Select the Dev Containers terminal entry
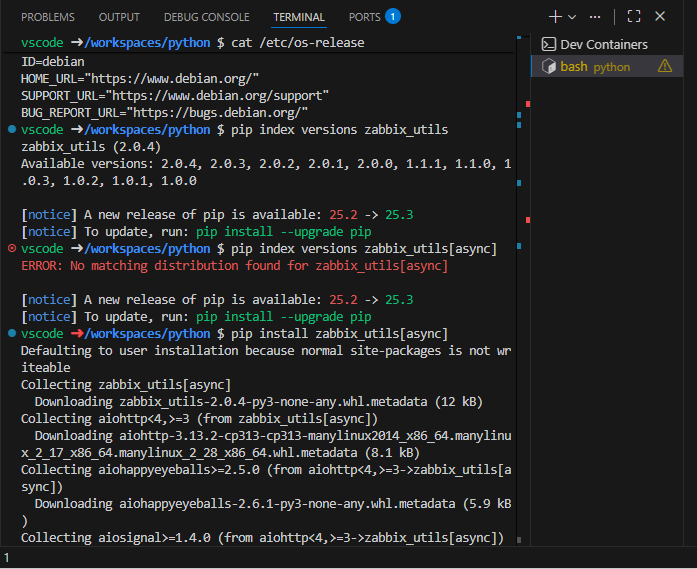The image size is (697, 569). pyautogui.click(x=607, y=44)
